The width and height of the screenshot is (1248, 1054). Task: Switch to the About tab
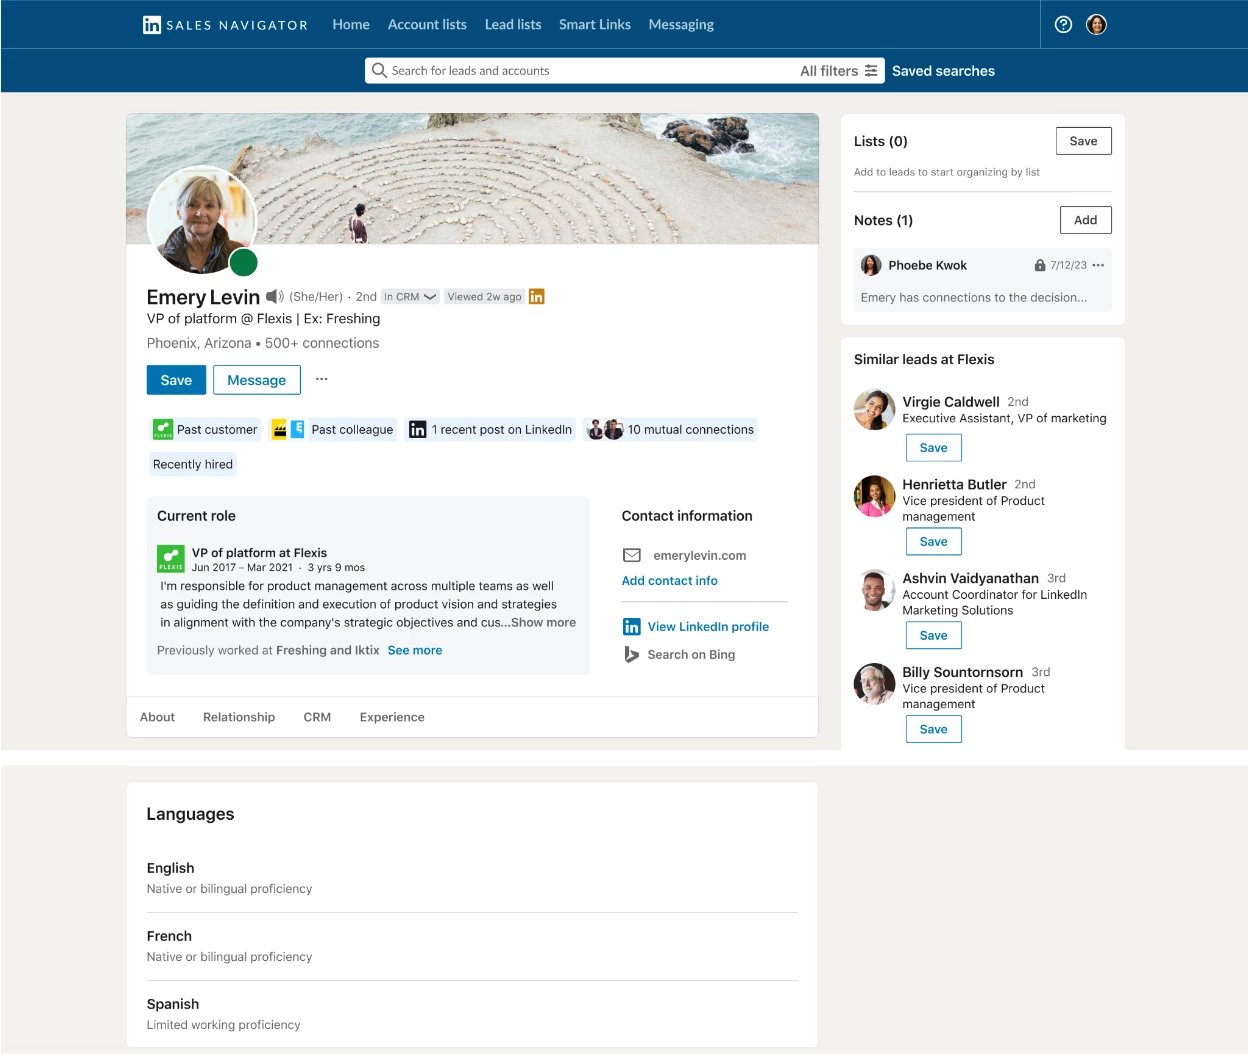157,718
